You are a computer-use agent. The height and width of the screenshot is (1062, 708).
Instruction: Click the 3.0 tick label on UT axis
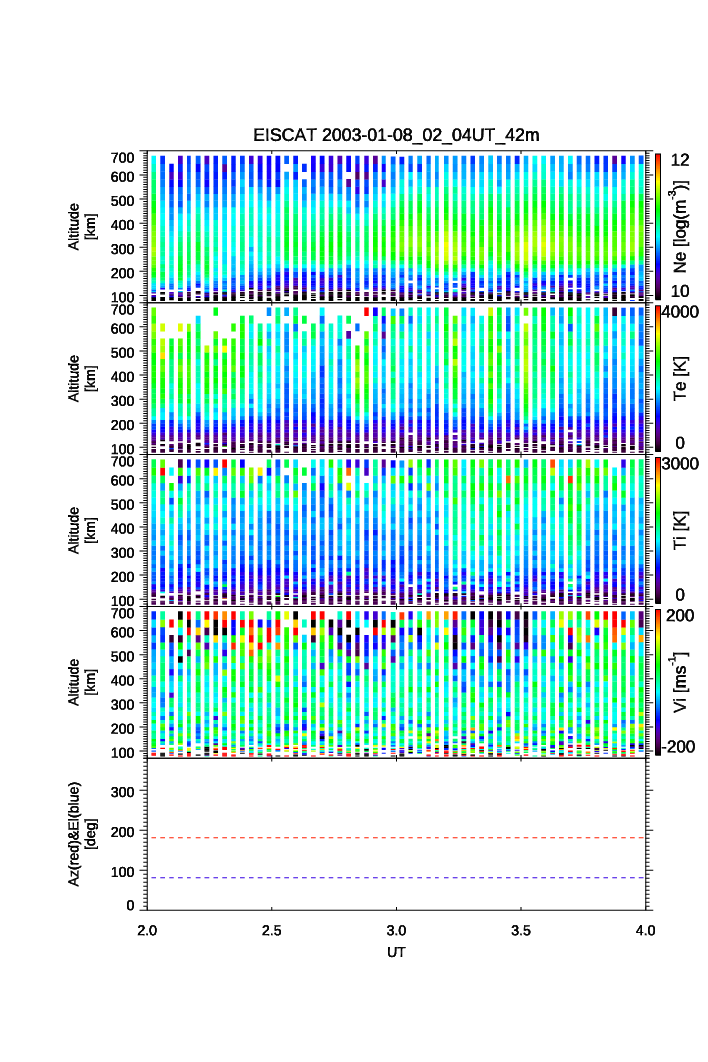coord(397,930)
